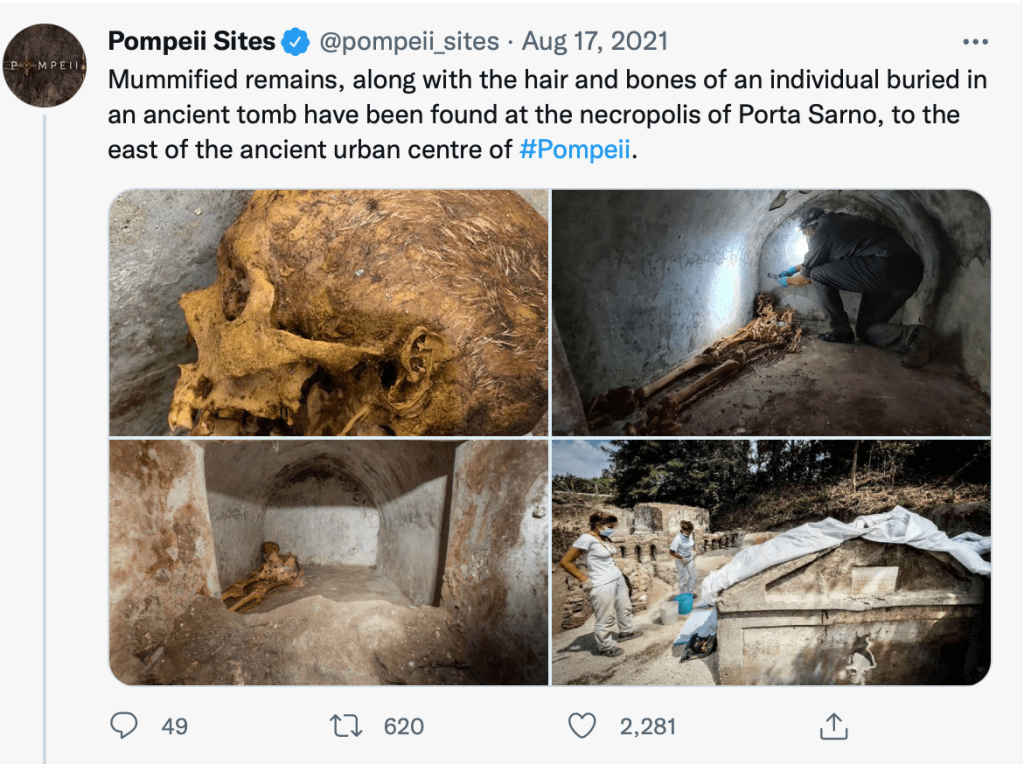The width and height of the screenshot is (1024, 764).
Task: Click the 49 replies count
Action: (x=174, y=727)
